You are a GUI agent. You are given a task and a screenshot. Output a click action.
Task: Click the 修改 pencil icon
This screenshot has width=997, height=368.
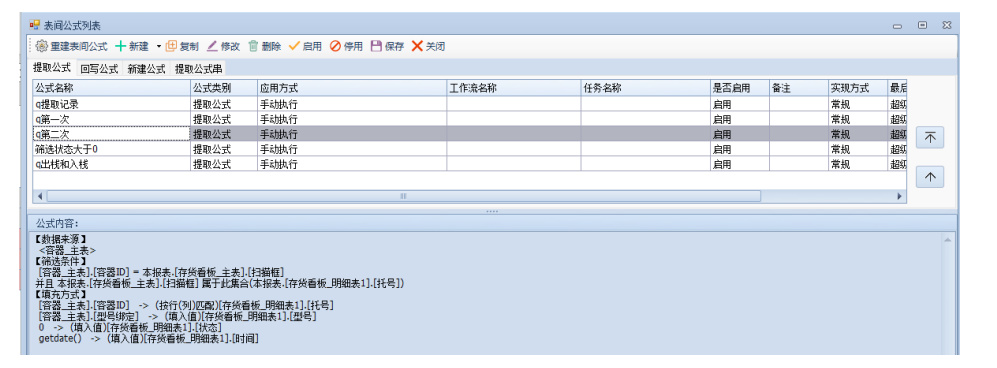tap(212, 46)
